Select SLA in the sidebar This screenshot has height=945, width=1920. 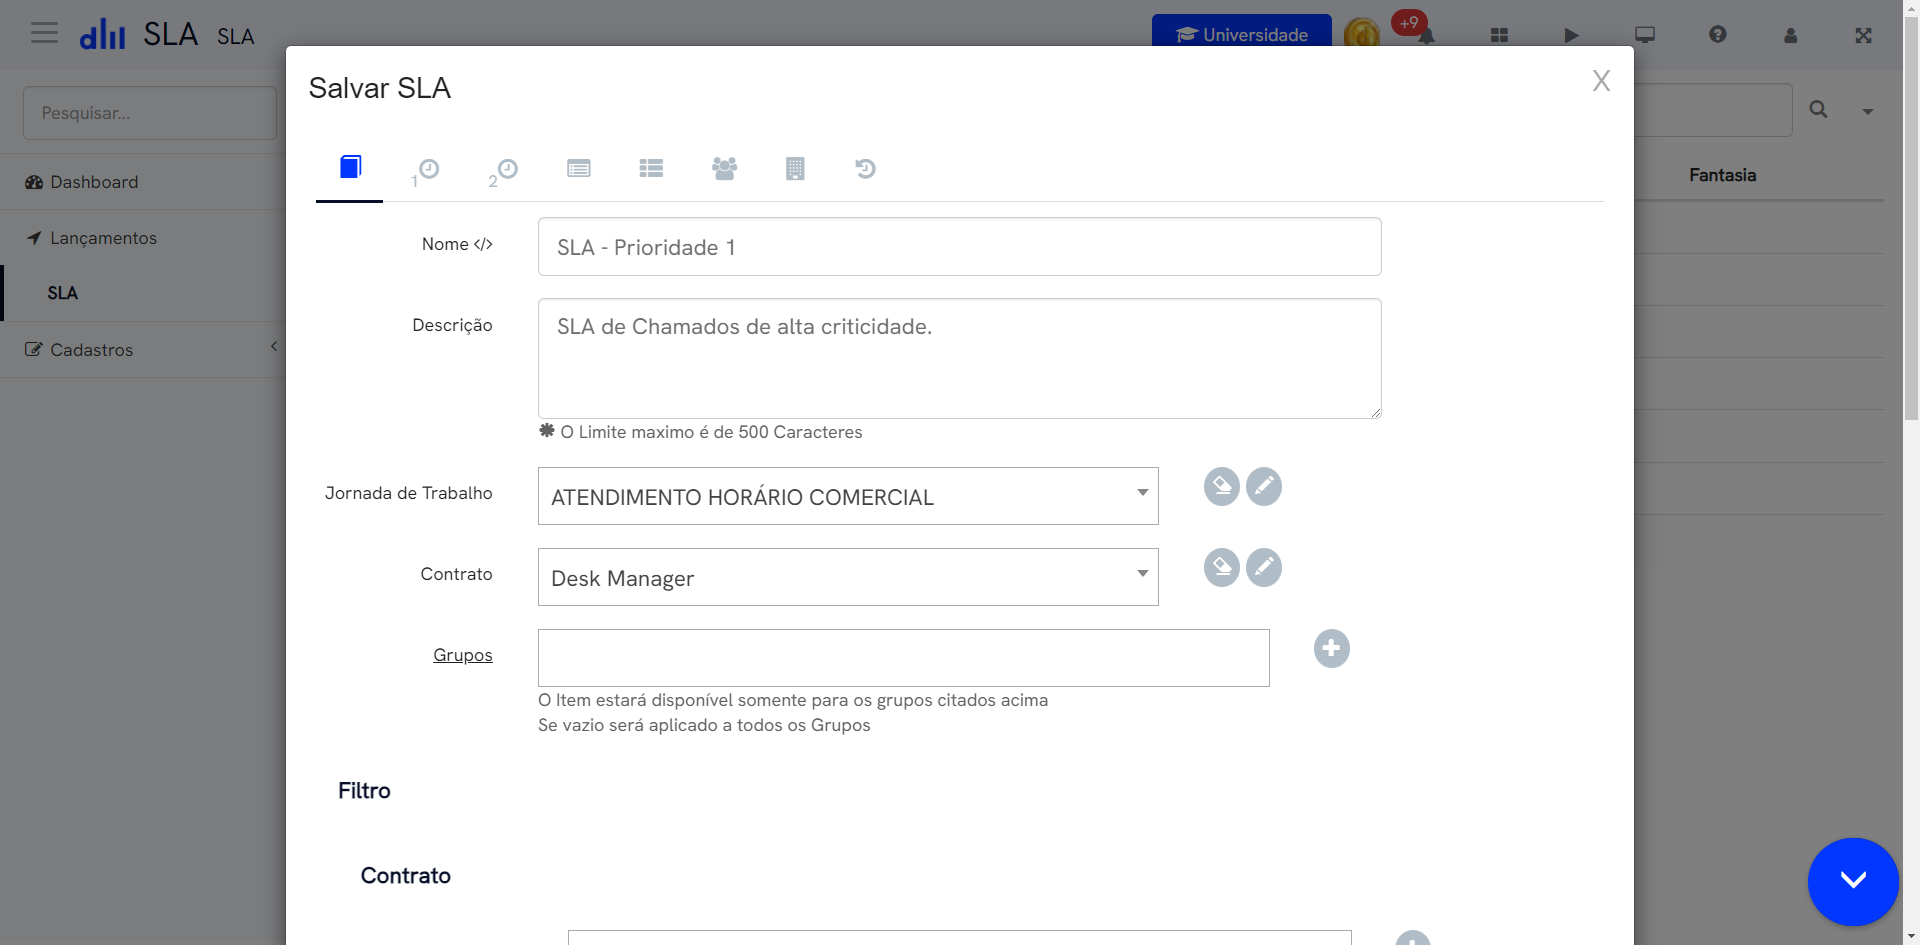click(143, 293)
